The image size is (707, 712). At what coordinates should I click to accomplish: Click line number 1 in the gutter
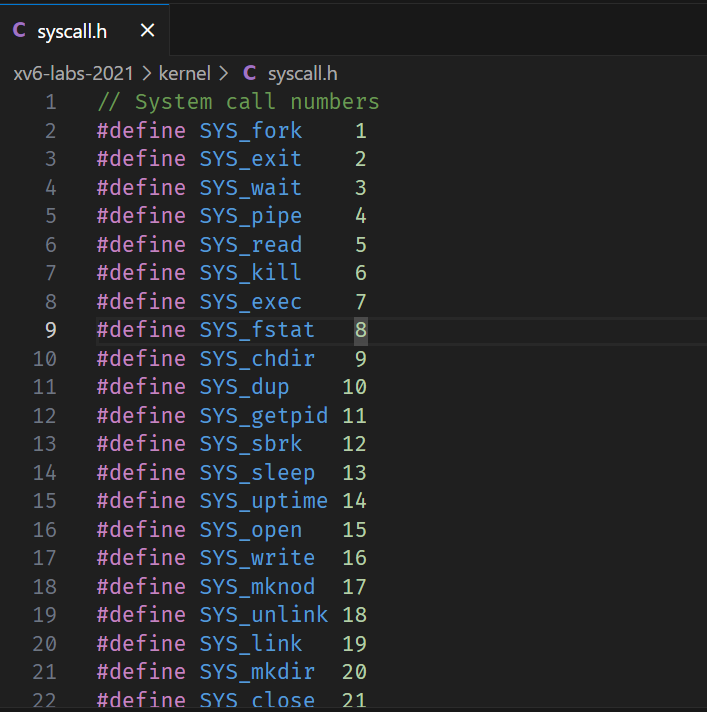click(x=51, y=102)
